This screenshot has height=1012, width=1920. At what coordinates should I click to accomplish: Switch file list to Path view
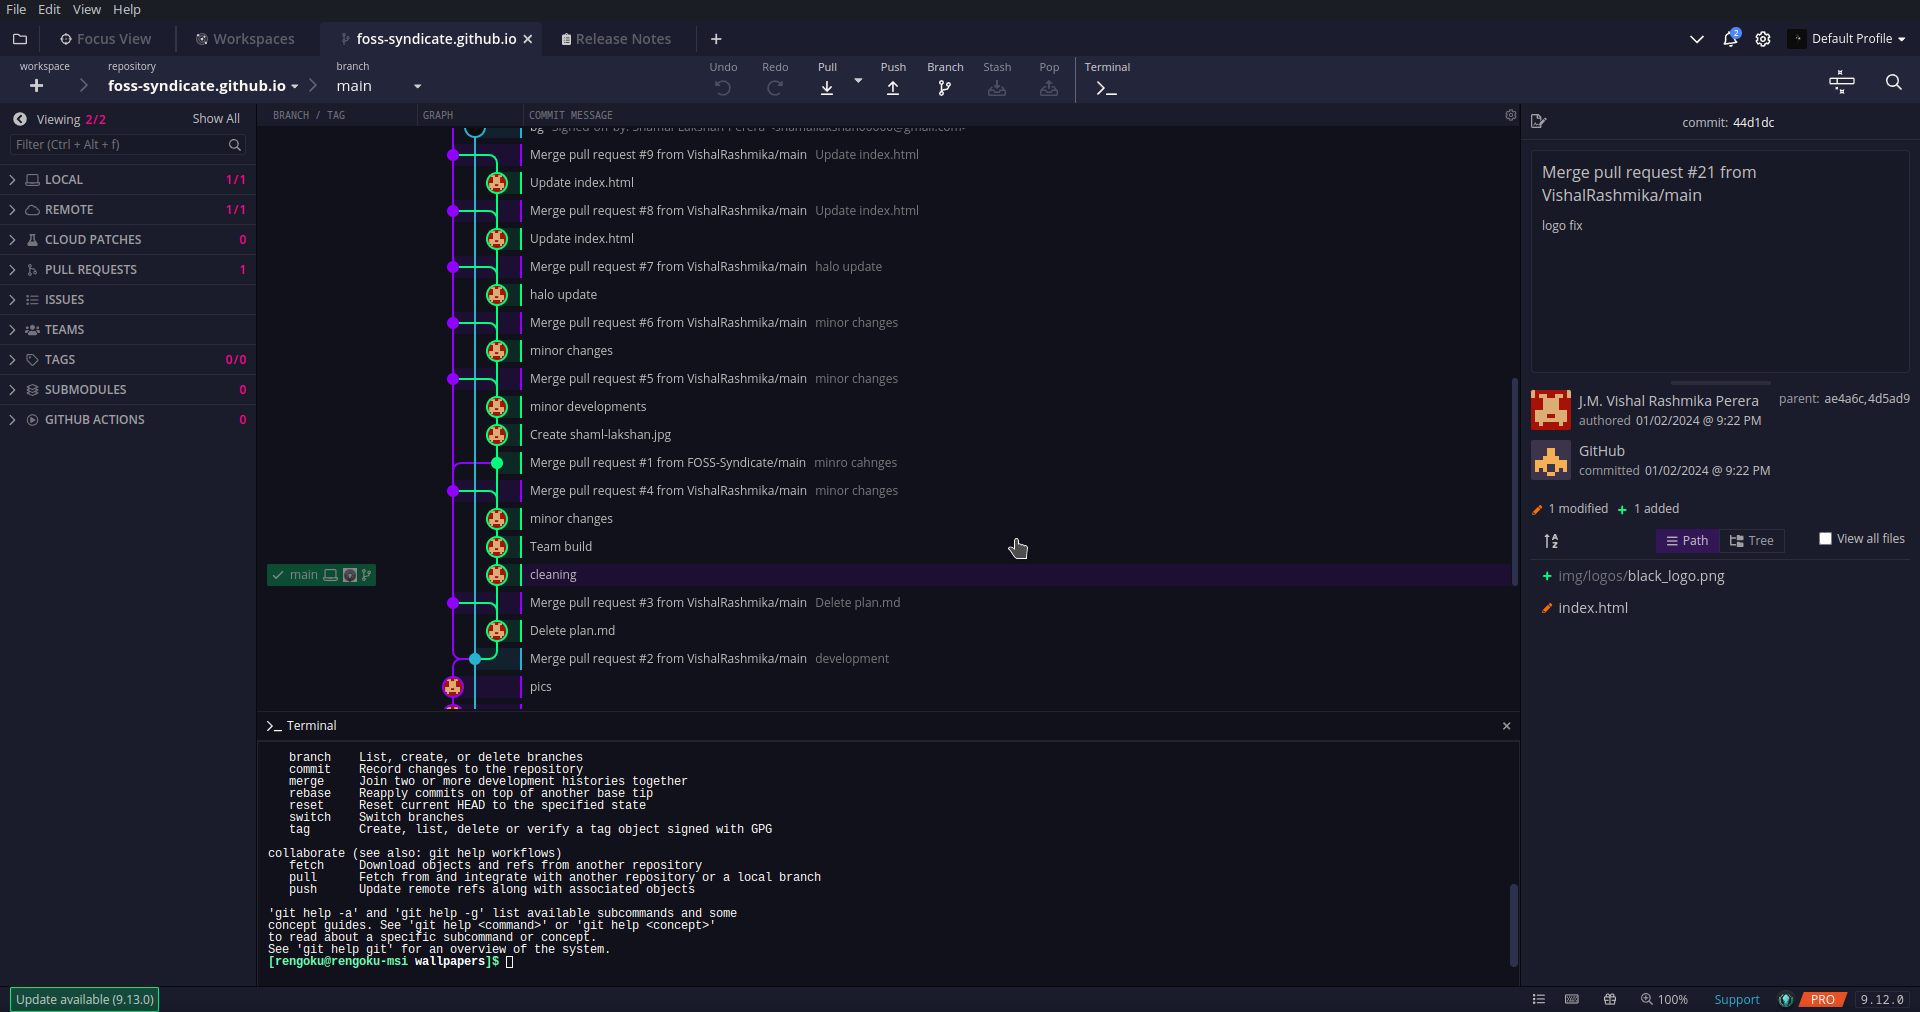1687,541
